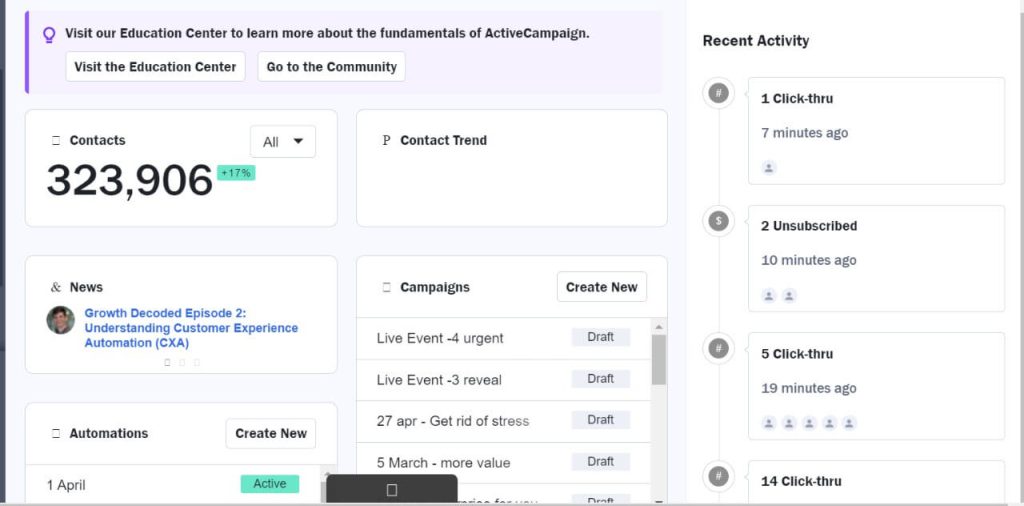
Task: Select the third news carousel dot
Action: [197, 362]
